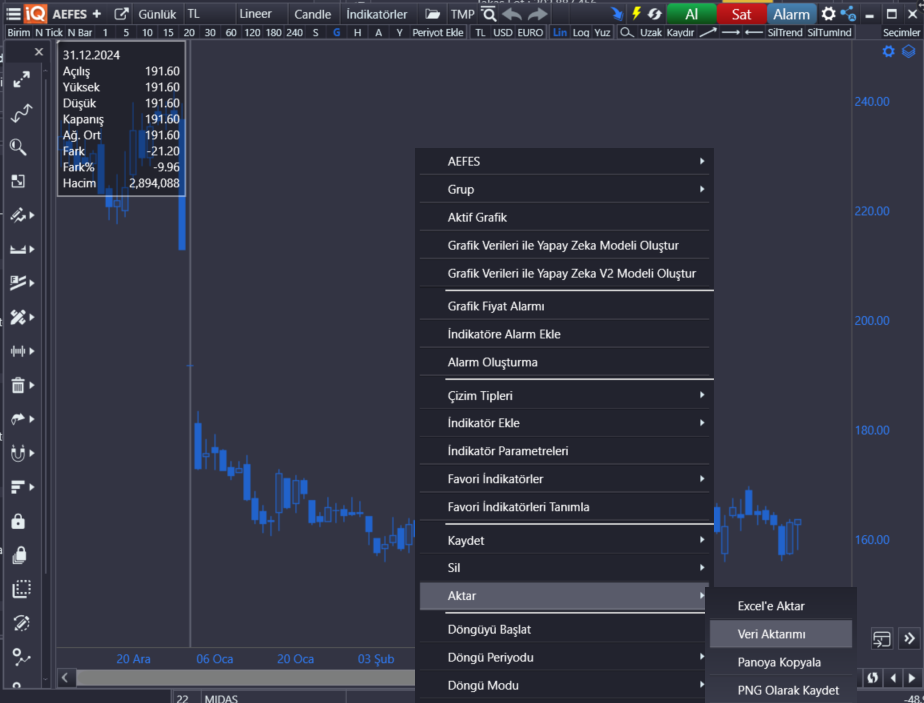Lock drawings with the padlock icon

[x=18, y=522]
